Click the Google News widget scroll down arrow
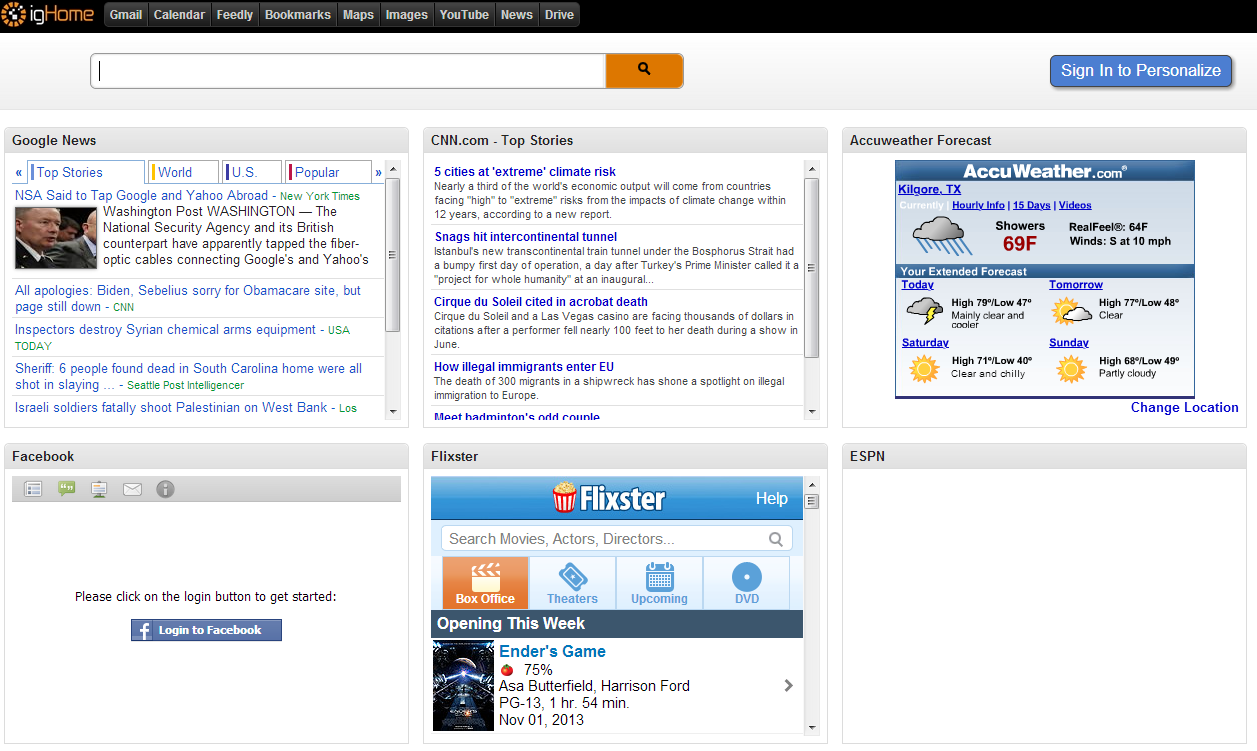Viewport: 1257px width, 751px height. click(x=393, y=411)
